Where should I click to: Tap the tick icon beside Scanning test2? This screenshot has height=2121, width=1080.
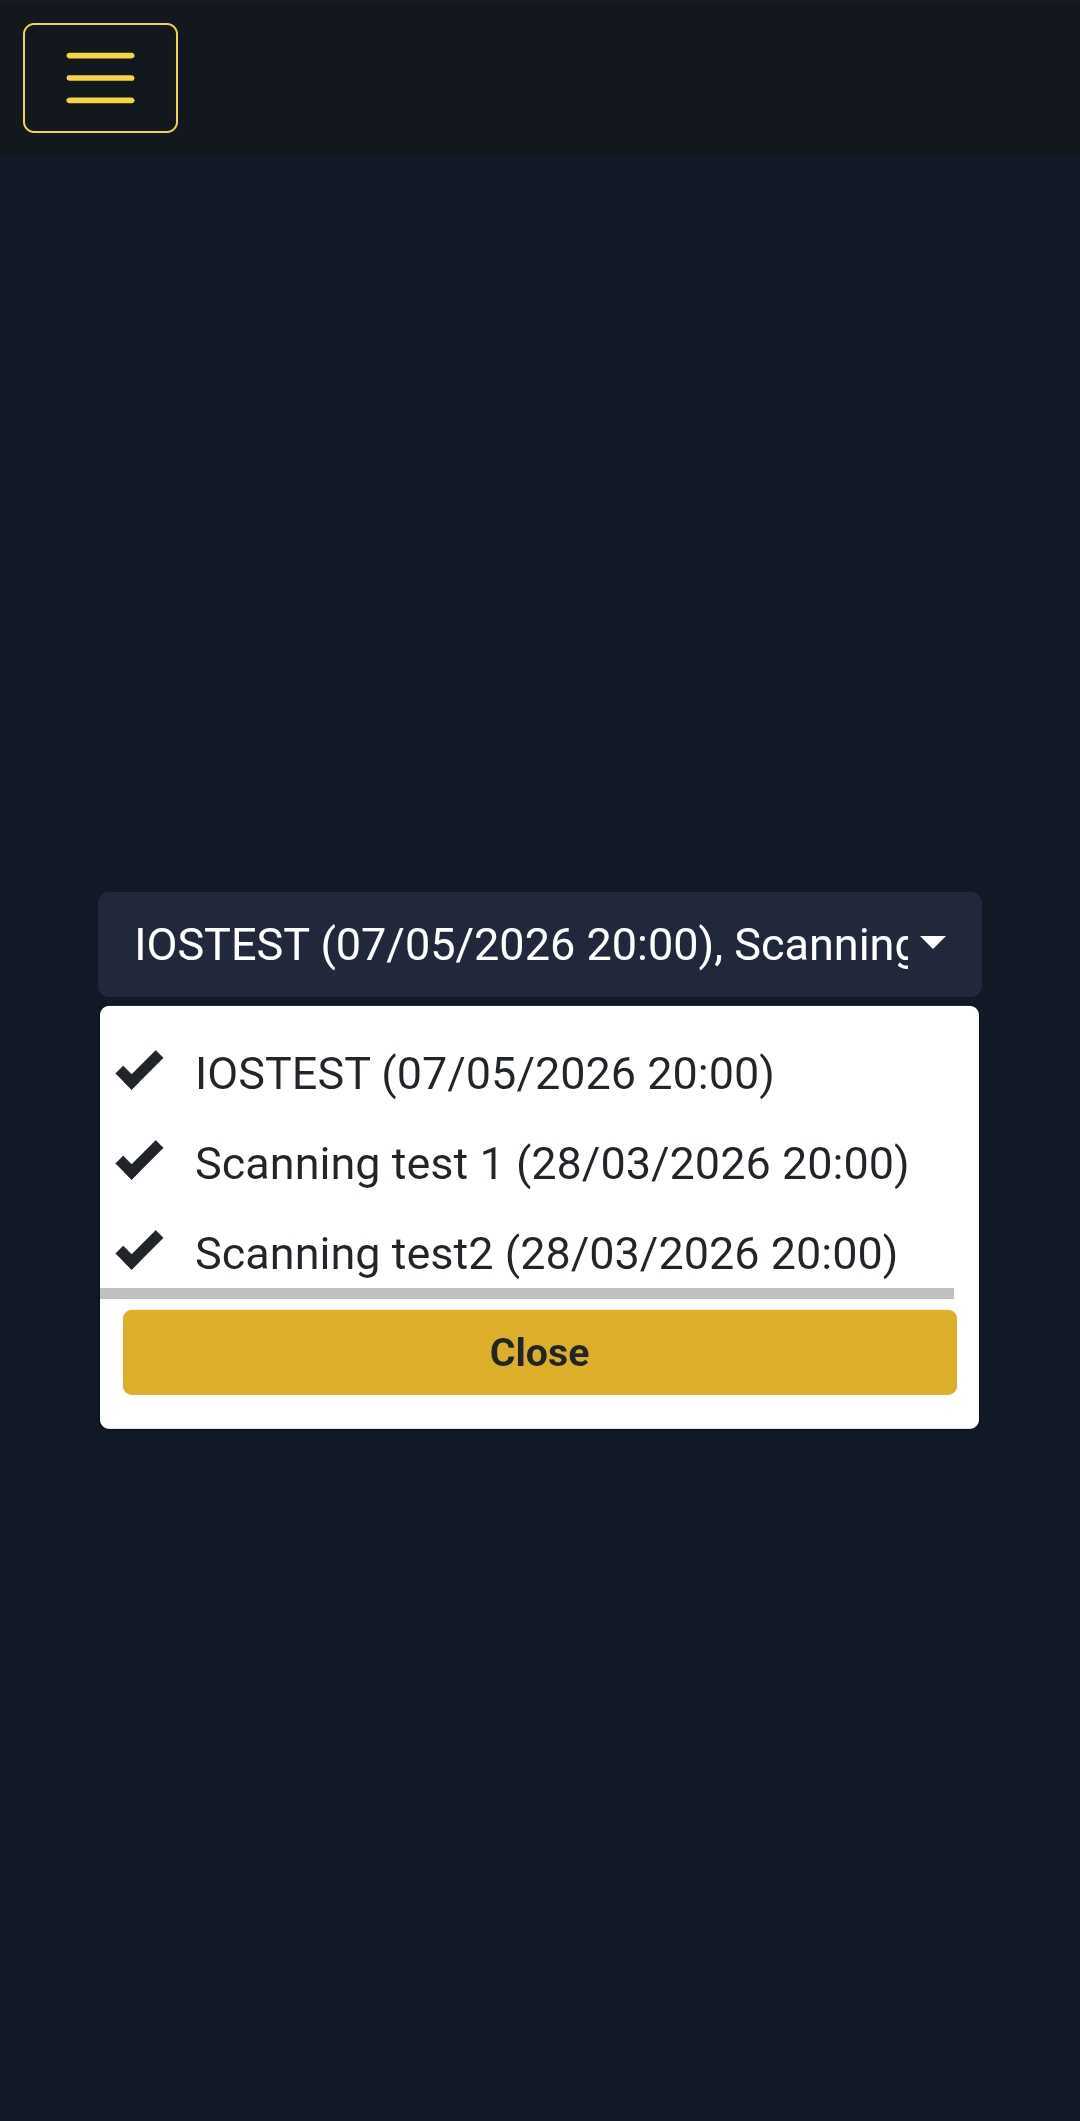pyautogui.click(x=140, y=1250)
